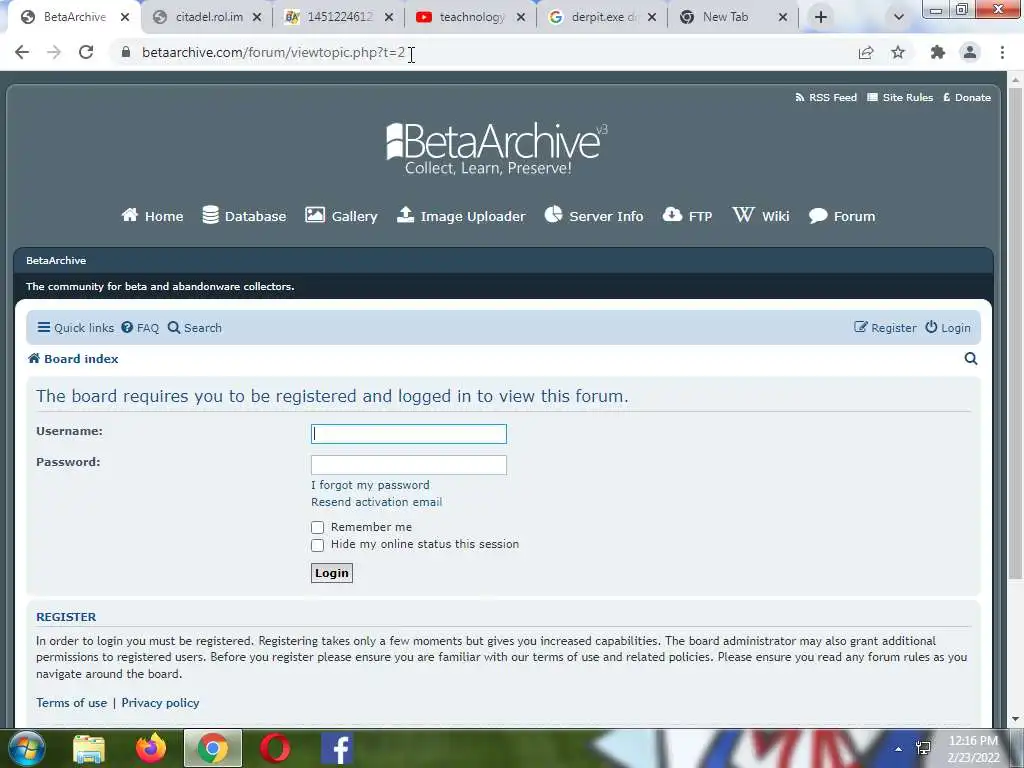Viewport: 1024px width, 768px height.
Task: Open the Gallery navigation item
Action: 341,216
